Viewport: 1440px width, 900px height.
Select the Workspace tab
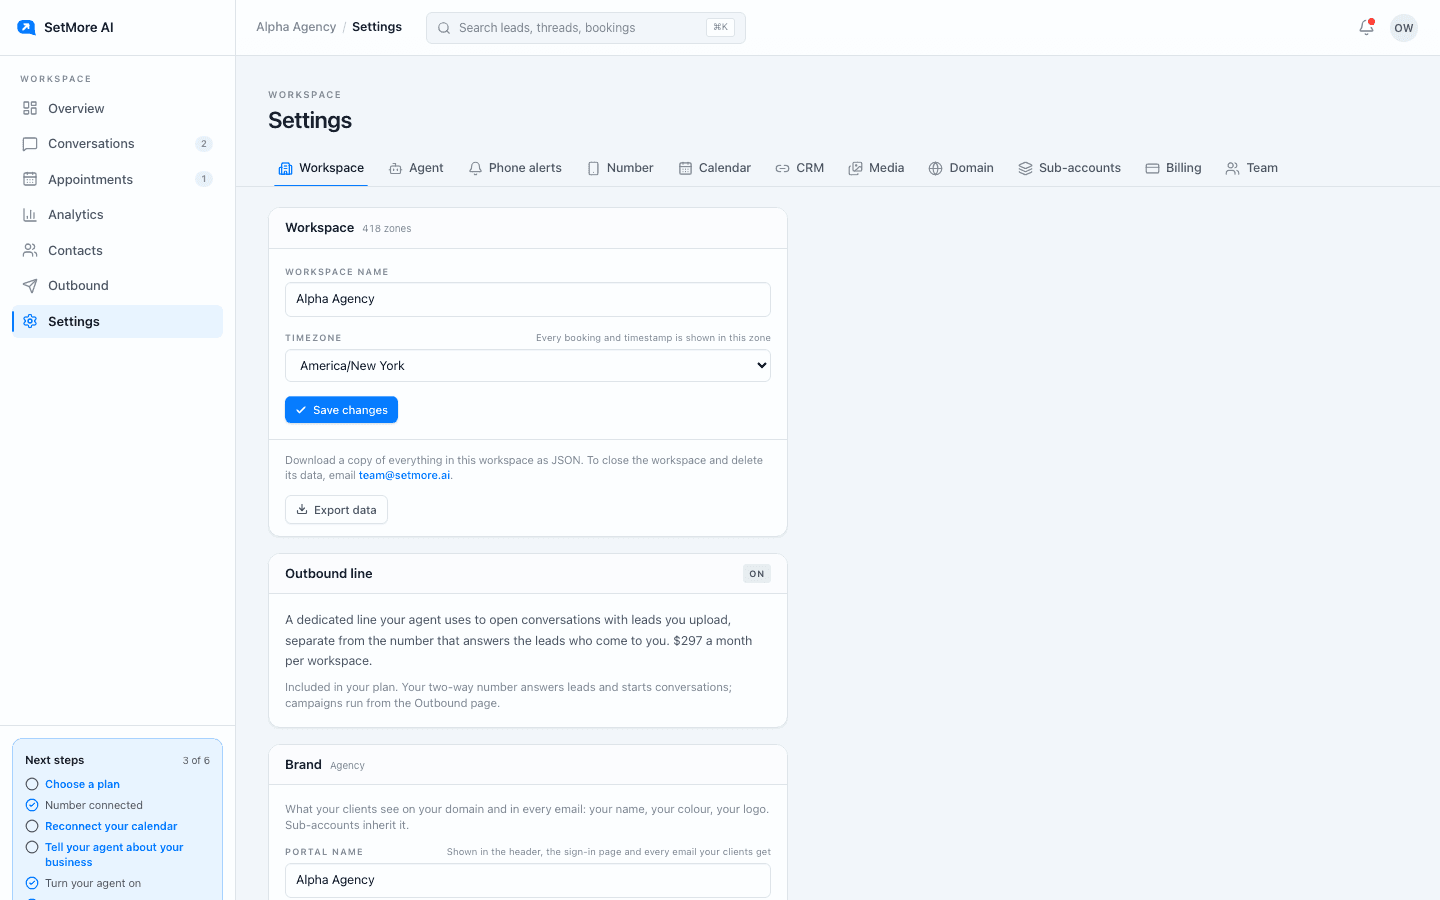tap(321, 168)
